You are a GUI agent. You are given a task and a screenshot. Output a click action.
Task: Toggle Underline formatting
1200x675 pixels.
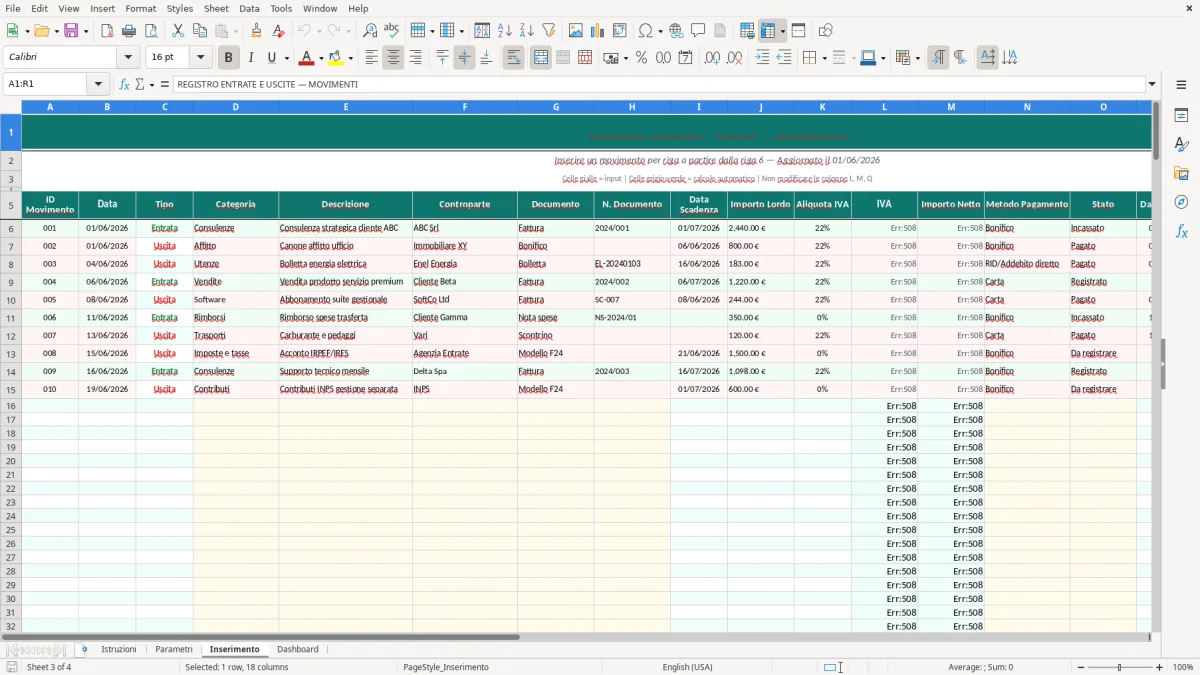(271, 58)
